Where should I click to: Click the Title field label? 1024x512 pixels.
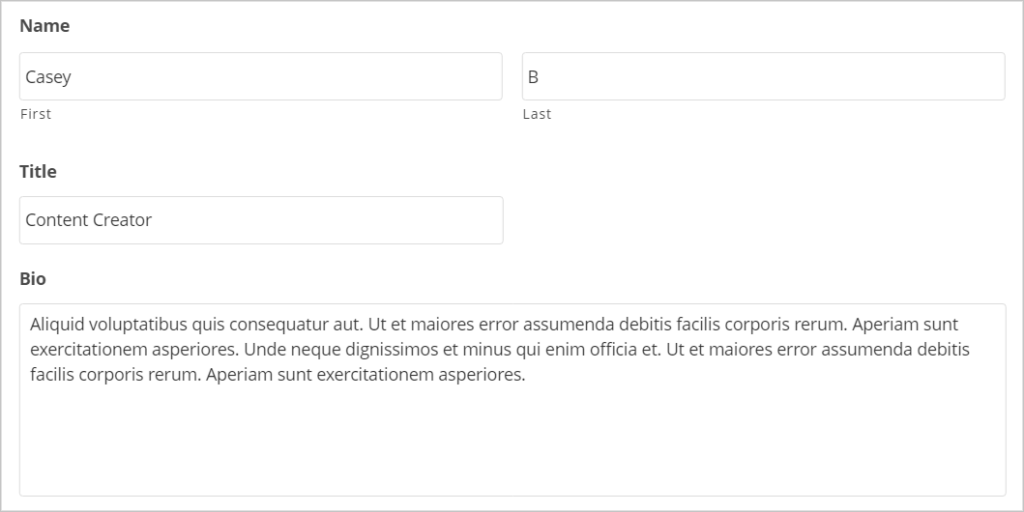click(38, 172)
